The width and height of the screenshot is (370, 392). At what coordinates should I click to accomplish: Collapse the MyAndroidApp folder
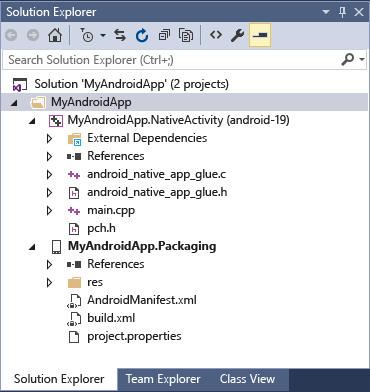click(14, 103)
